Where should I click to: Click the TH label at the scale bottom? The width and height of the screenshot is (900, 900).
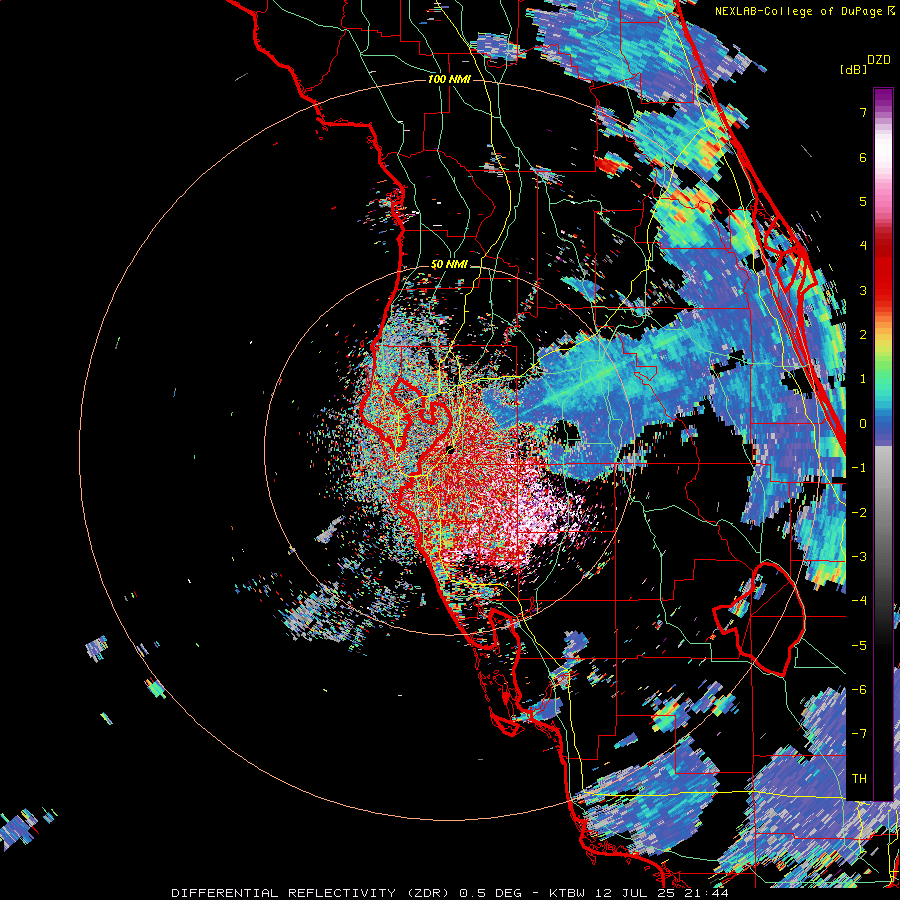(859, 779)
